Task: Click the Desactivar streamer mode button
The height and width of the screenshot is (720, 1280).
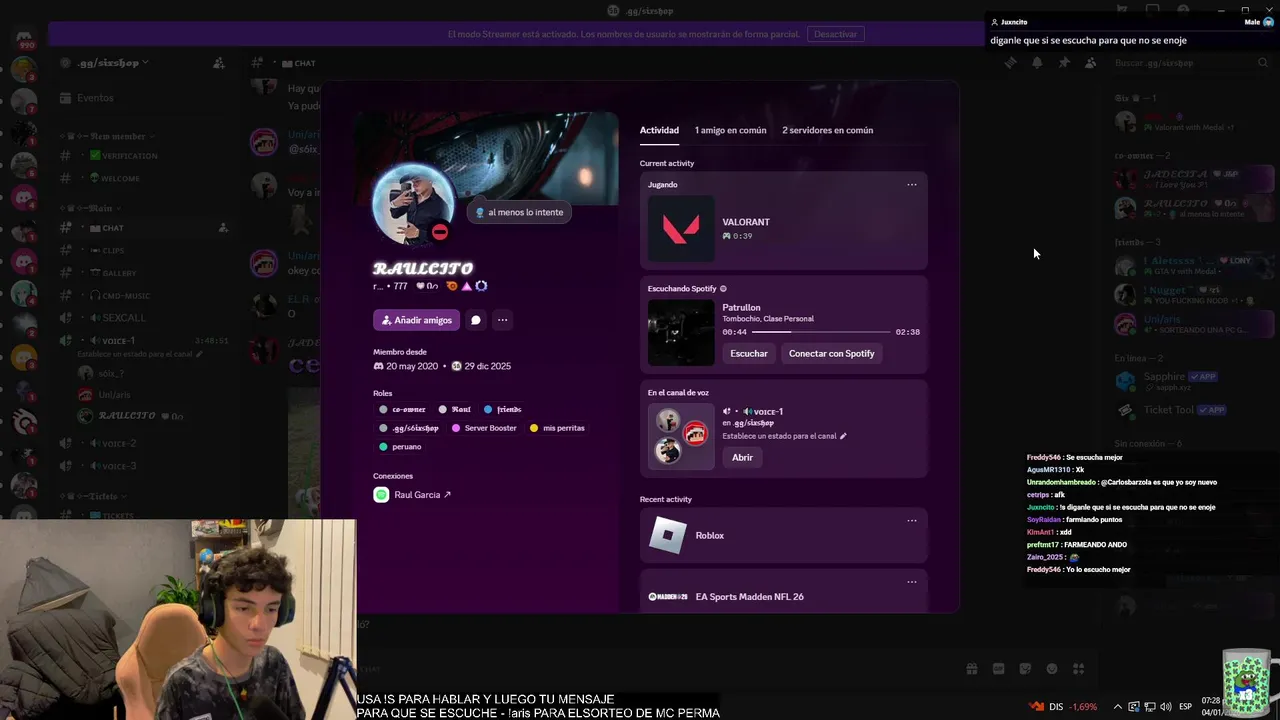Action: pyautogui.click(x=835, y=34)
